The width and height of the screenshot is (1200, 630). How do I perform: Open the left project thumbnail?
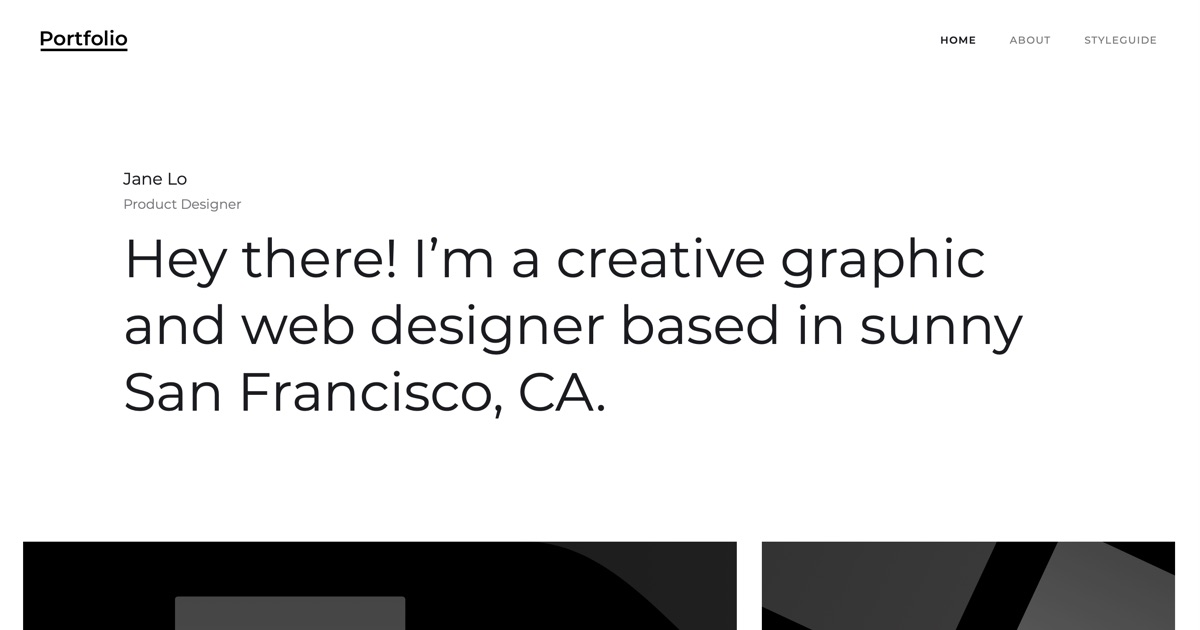coord(380,586)
